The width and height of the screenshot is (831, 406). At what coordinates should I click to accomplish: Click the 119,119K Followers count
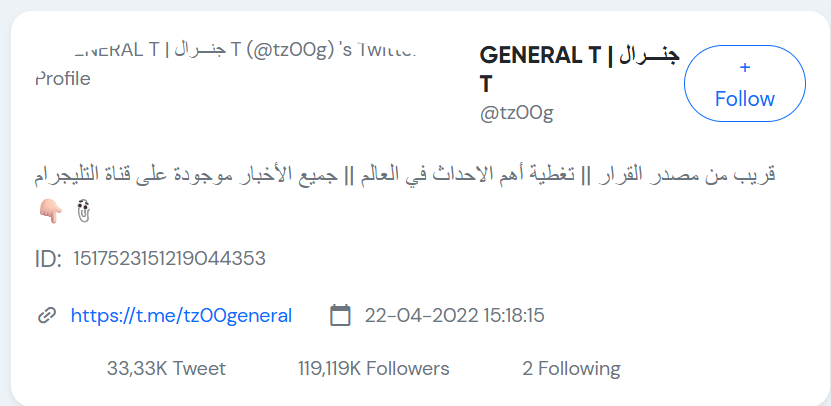(374, 368)
